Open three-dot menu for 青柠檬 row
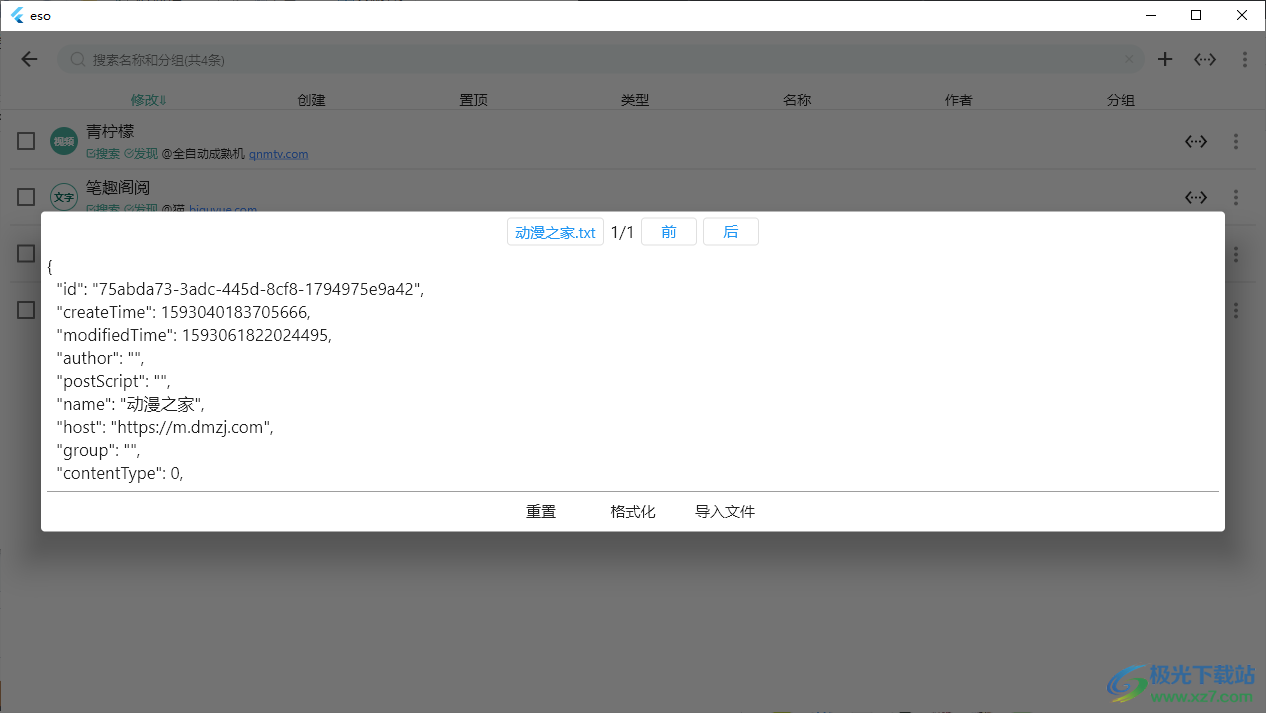The height and width of the screenshot is (713, 1266). (1236, 142)
